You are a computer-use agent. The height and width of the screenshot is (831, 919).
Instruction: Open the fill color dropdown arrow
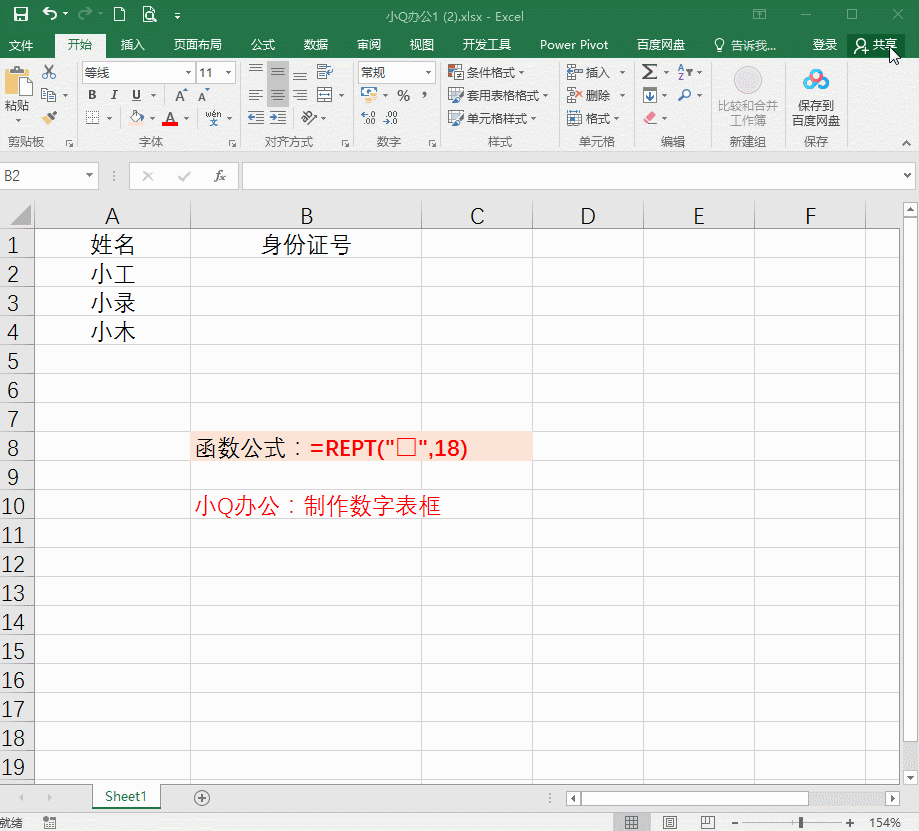click(x=152, y=118)
